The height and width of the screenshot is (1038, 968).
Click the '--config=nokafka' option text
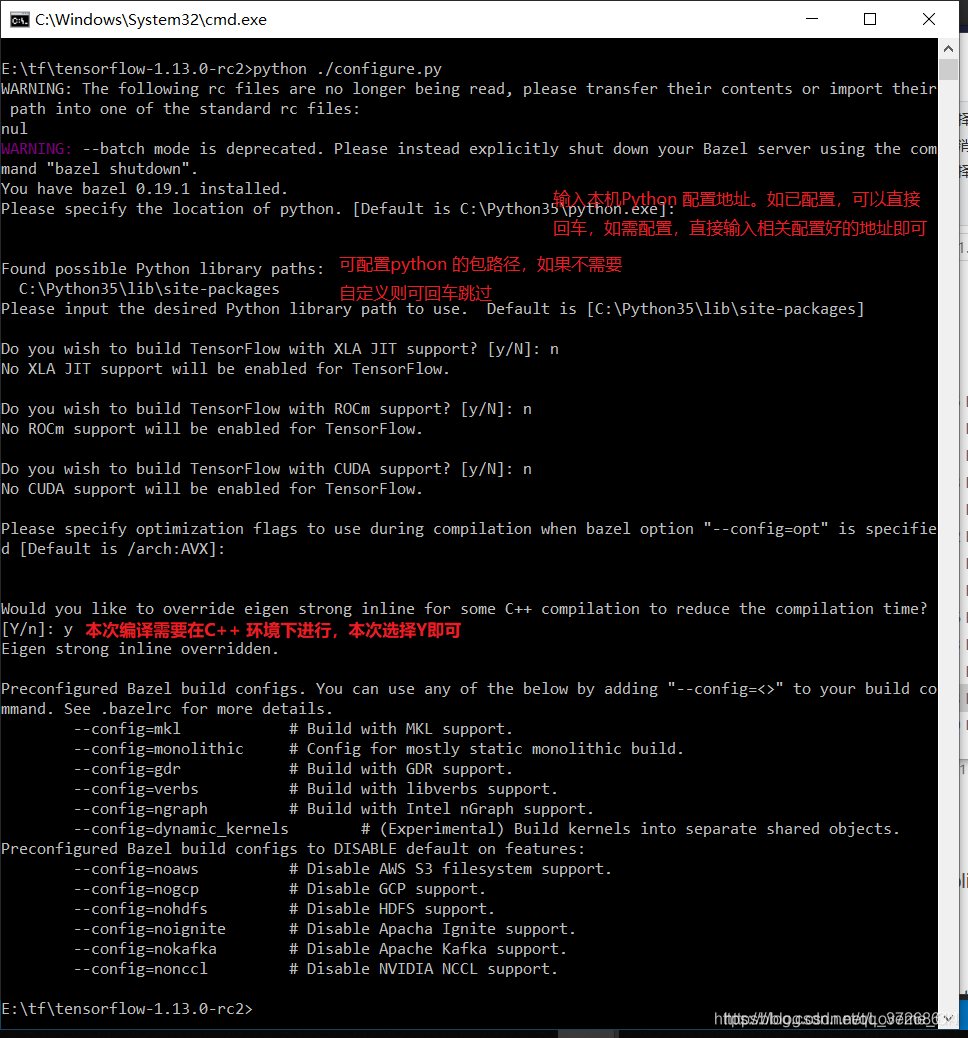click(145, 949)
